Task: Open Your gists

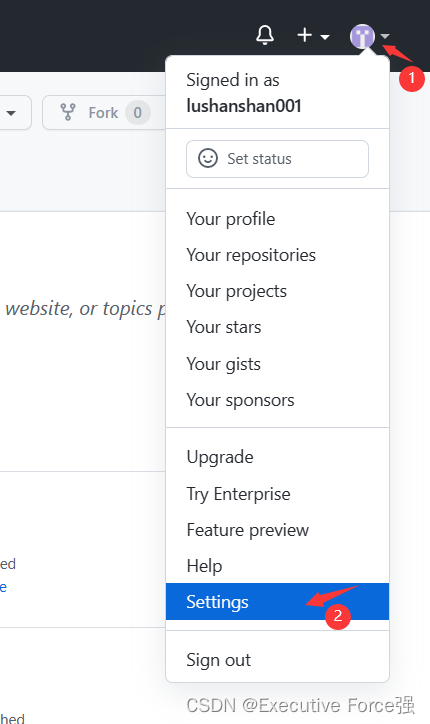Action: (x=277, y=364)
